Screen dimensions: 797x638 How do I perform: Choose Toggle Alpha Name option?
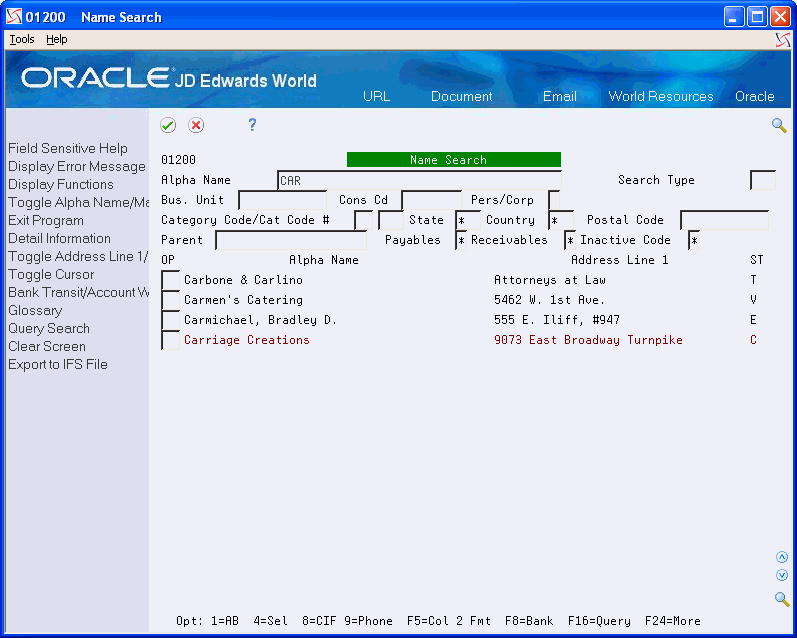click(78, 203)
